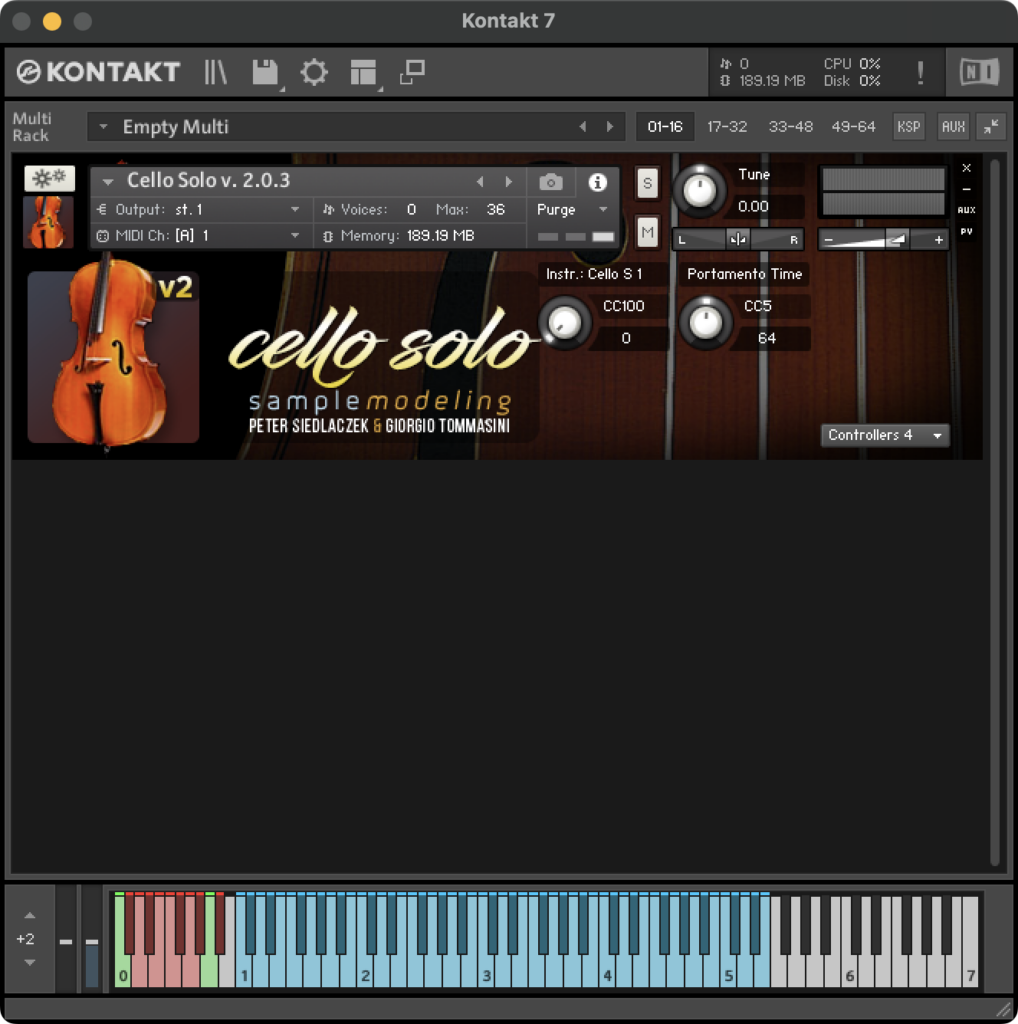Toggle instrument AUX controls
Screen dimensions: 1018x1024
[966, 210]
